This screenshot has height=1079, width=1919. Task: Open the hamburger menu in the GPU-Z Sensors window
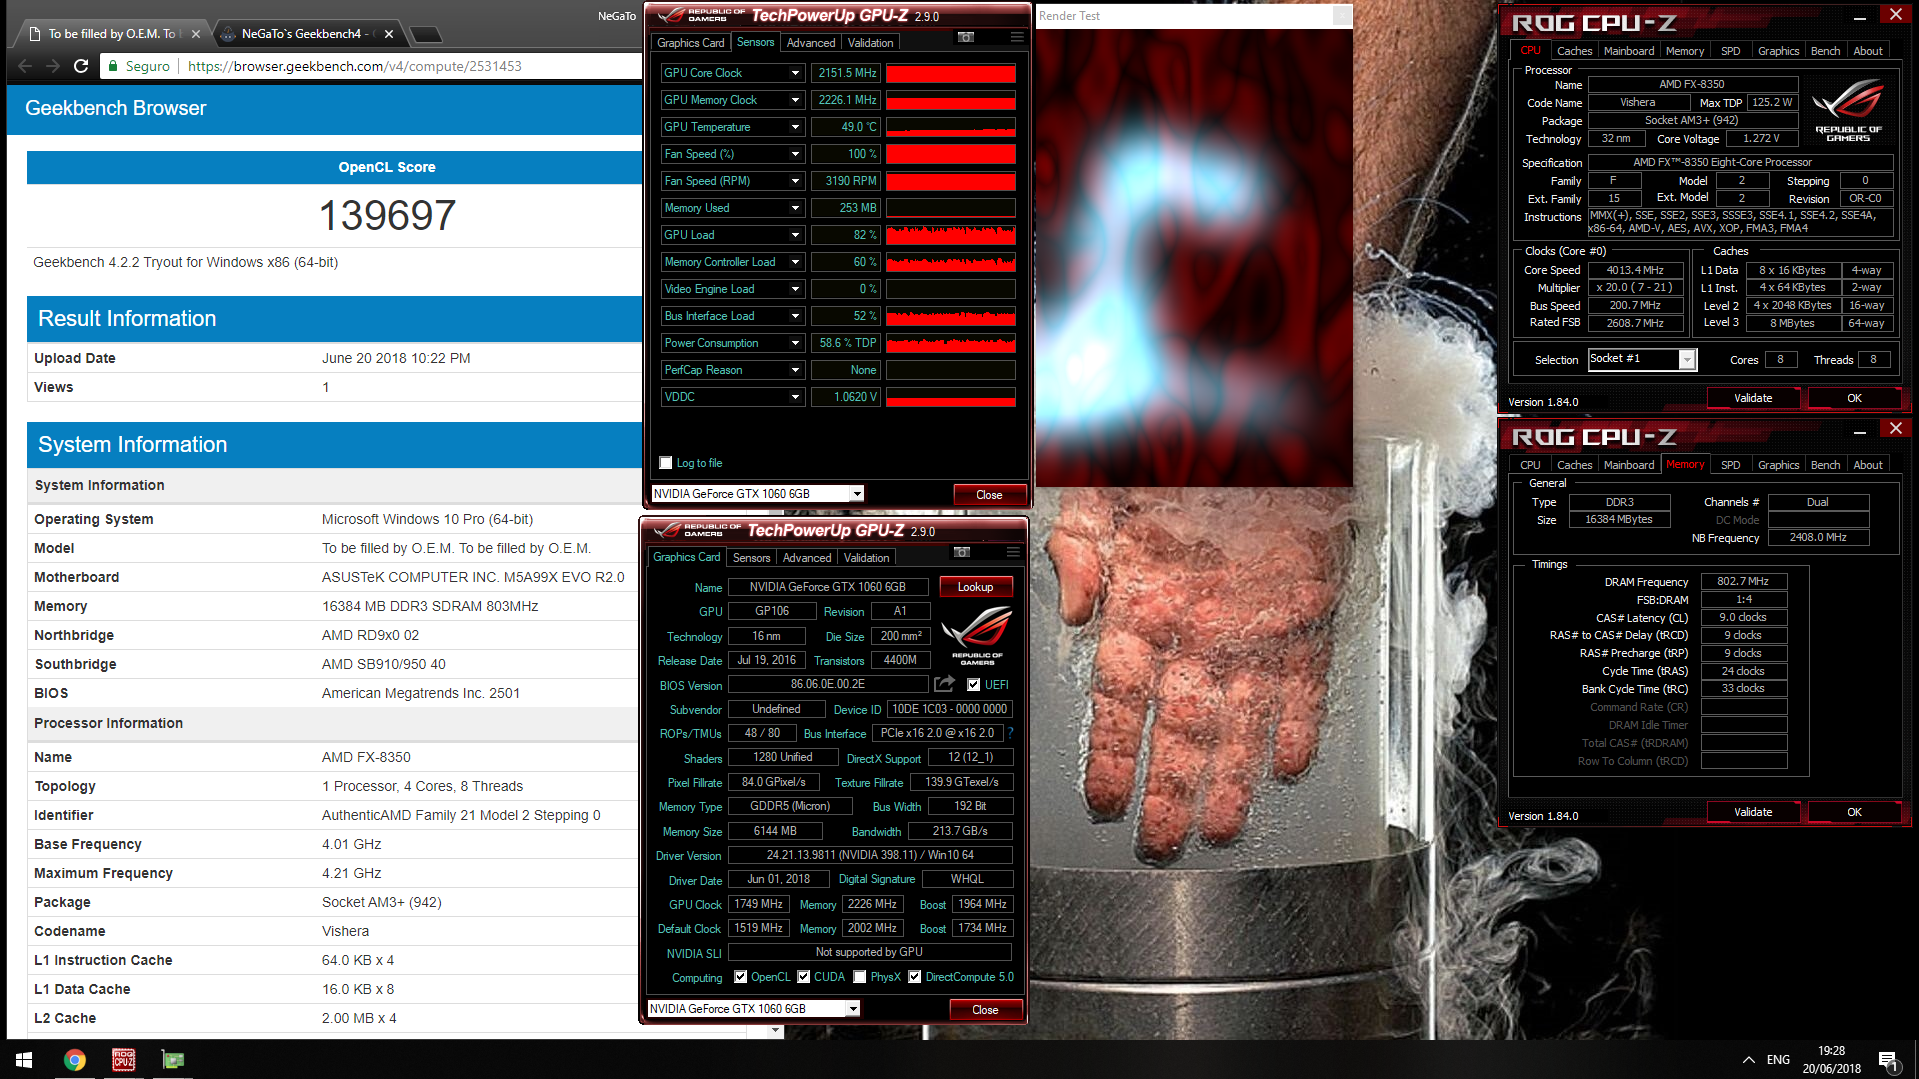[1017, 37]
